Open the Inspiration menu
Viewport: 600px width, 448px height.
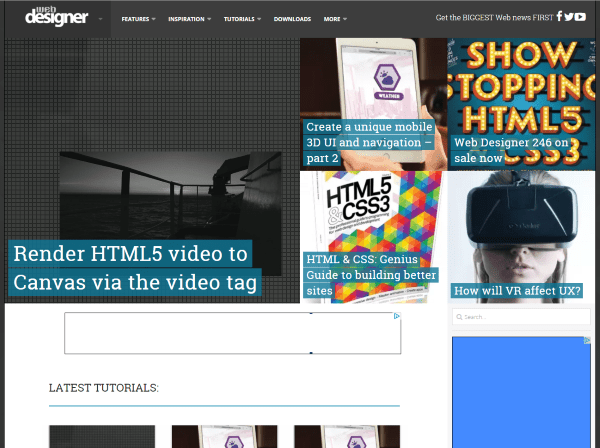(x=186, y=19)
